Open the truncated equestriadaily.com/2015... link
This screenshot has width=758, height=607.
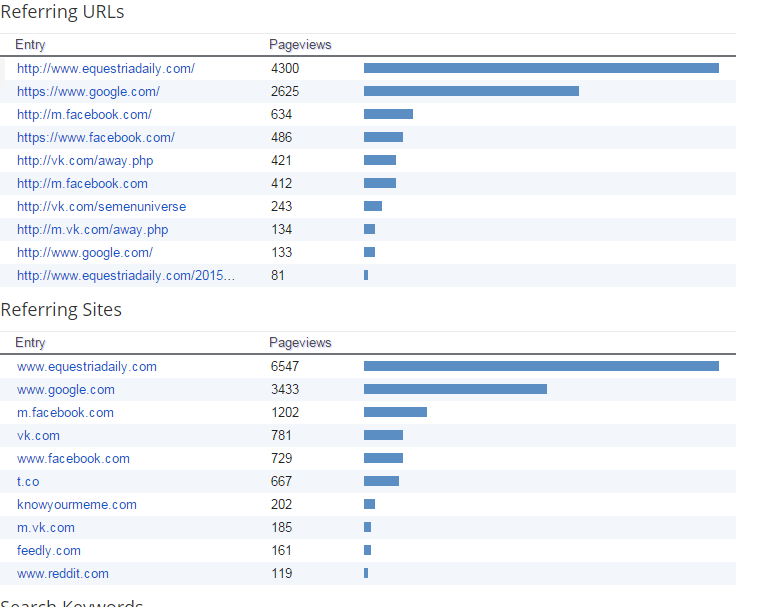point(126,275)
